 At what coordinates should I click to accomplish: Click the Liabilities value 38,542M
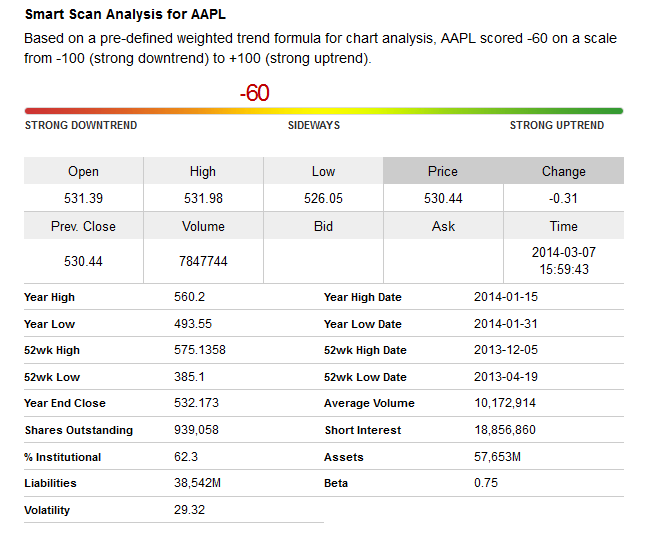pos(198,483)
